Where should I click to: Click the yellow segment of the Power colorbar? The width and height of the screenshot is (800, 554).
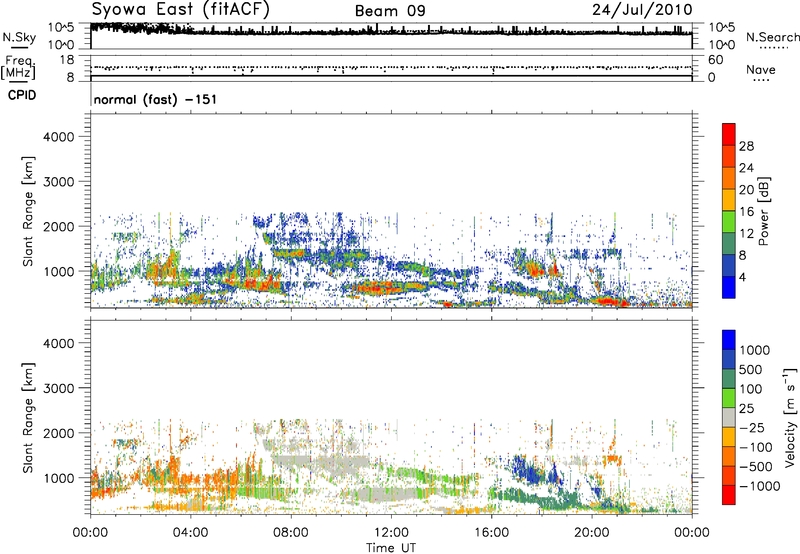click(729, 199)
